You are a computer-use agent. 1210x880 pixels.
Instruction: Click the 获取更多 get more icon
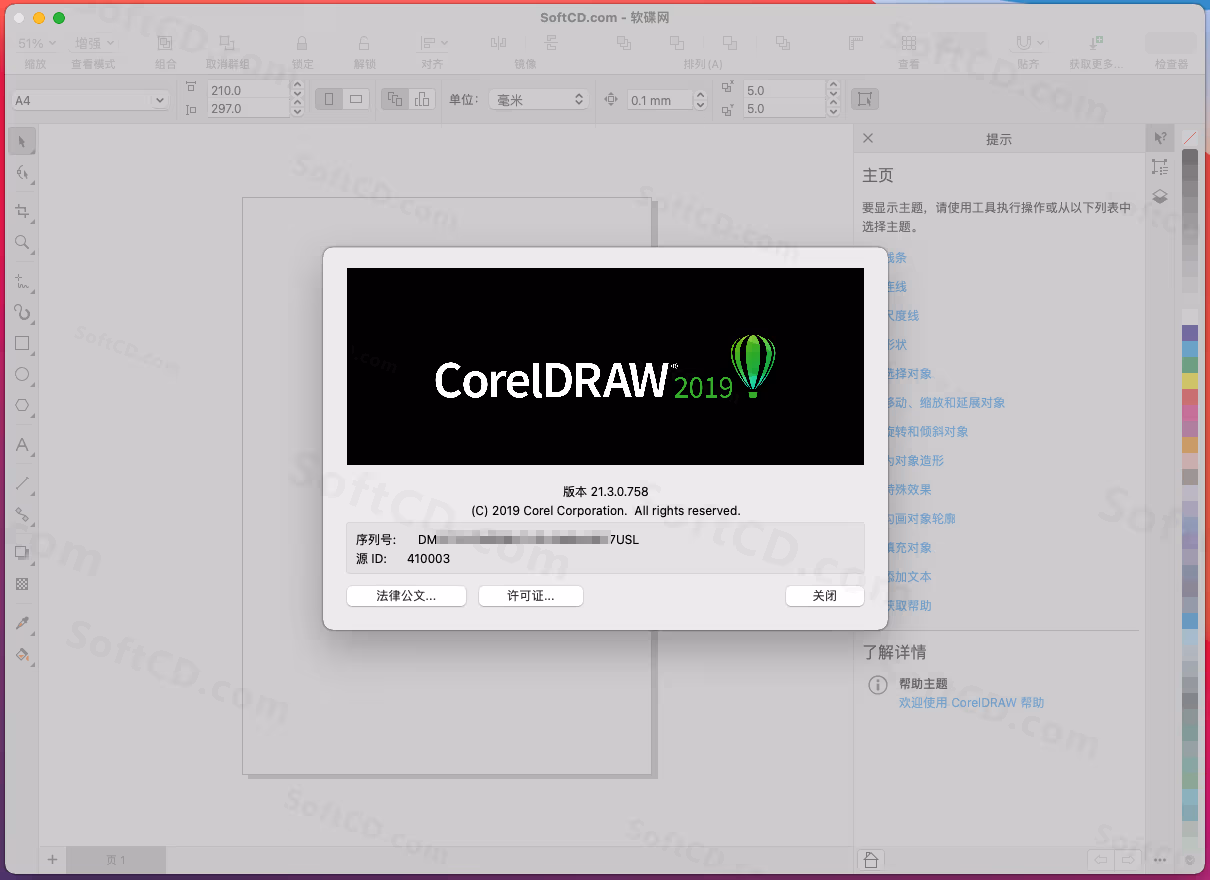click(1096, 43)
